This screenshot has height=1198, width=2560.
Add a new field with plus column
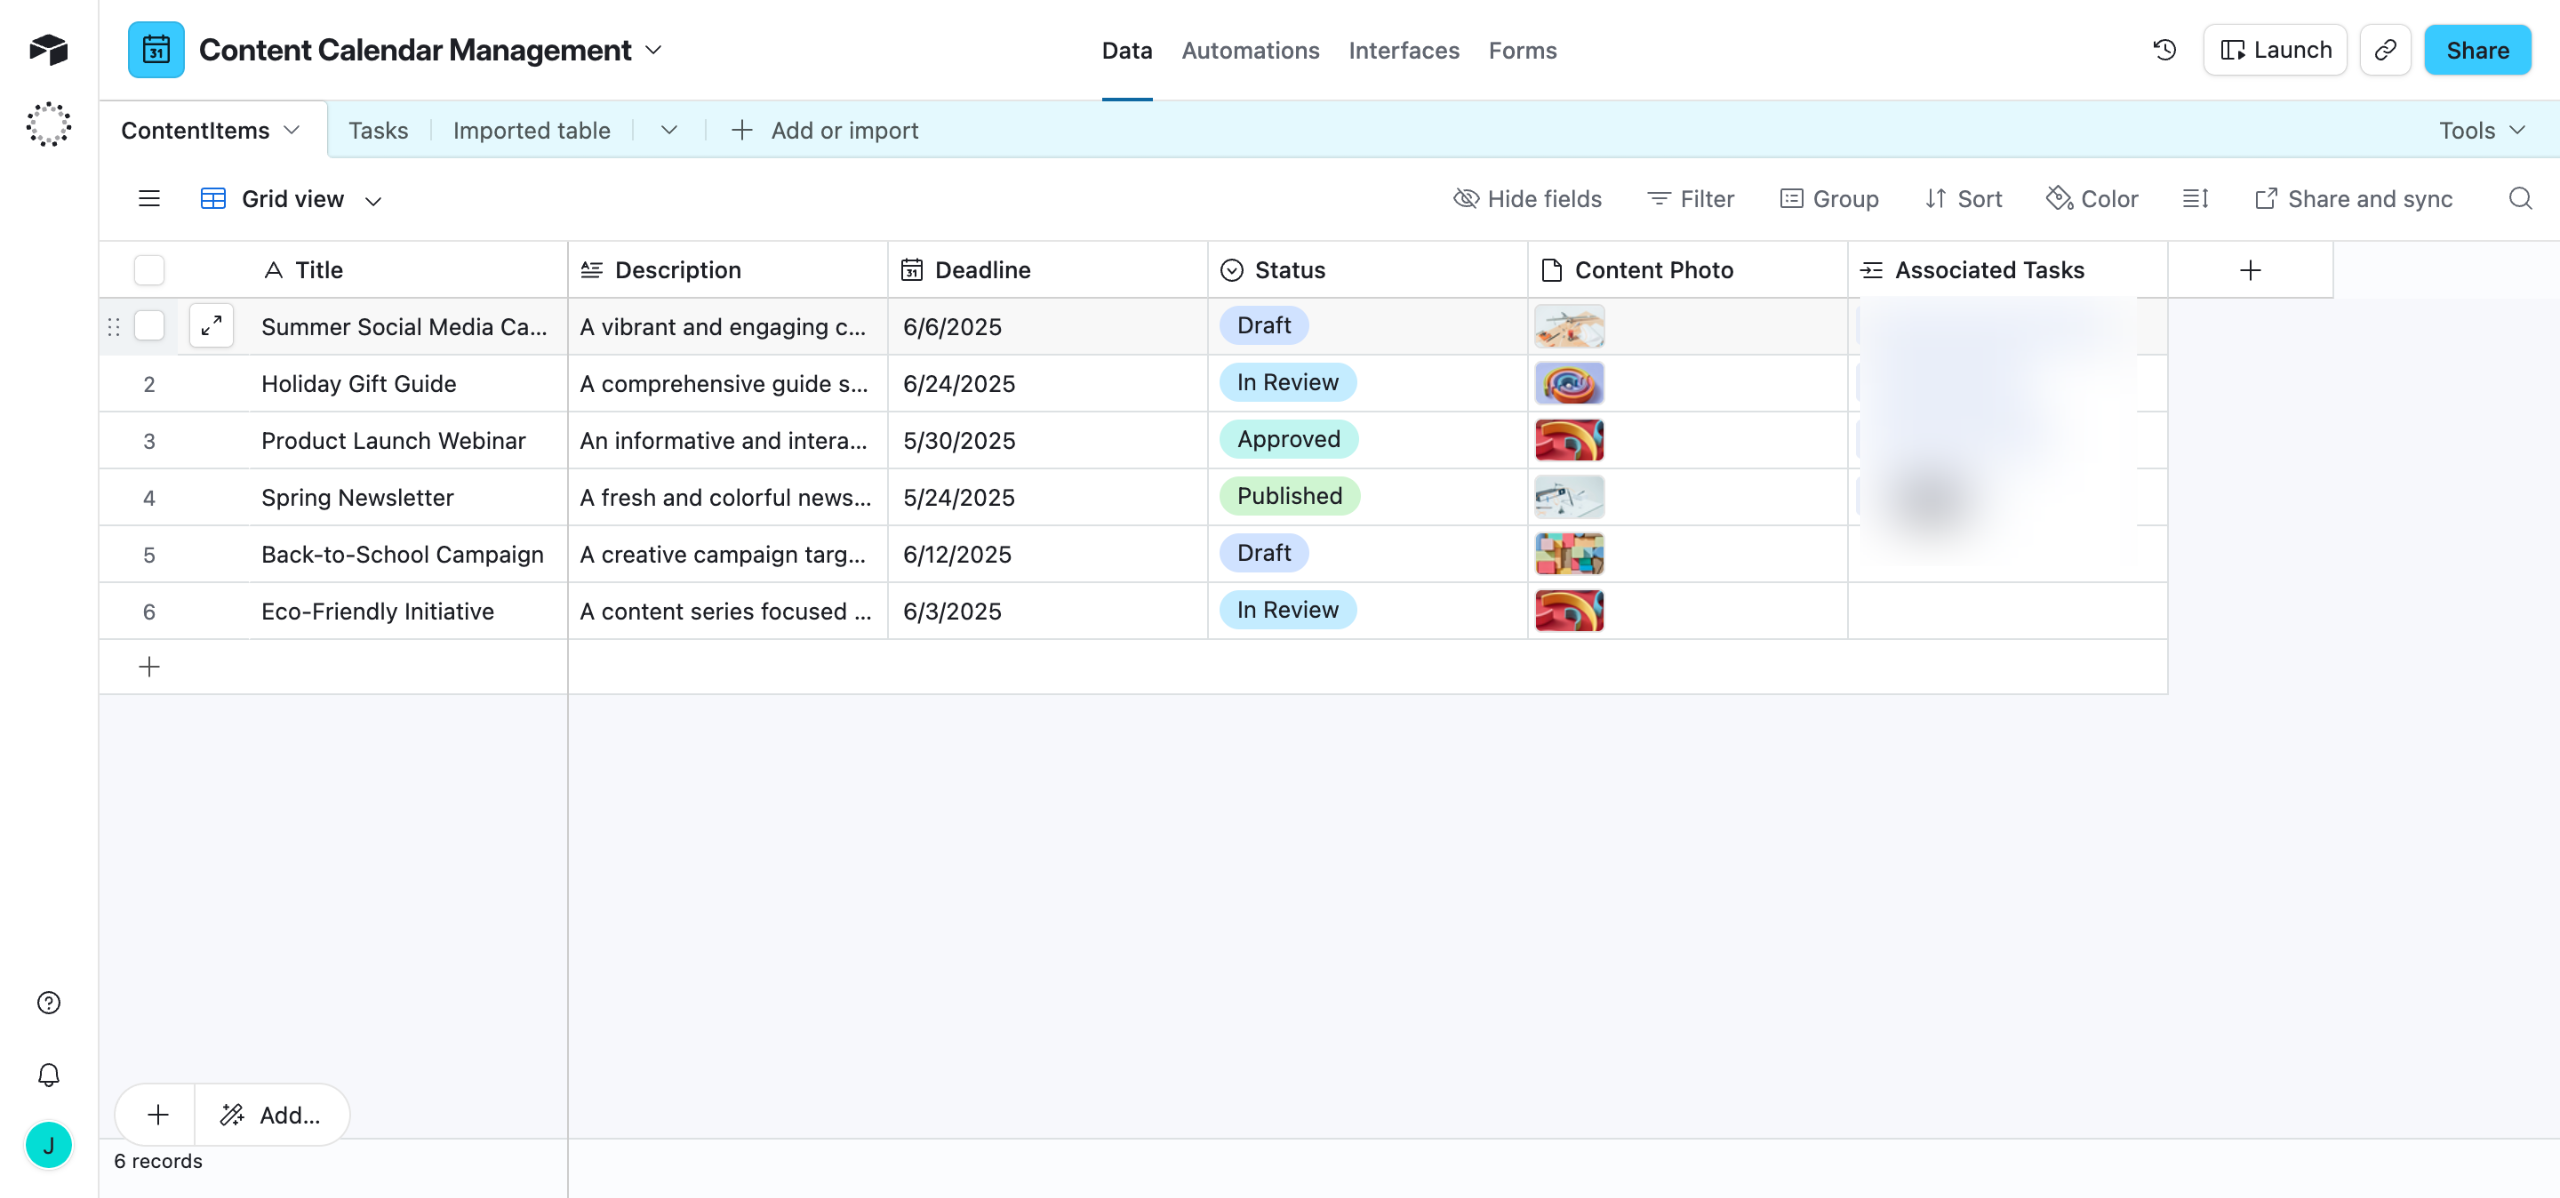pos(2250,270)
